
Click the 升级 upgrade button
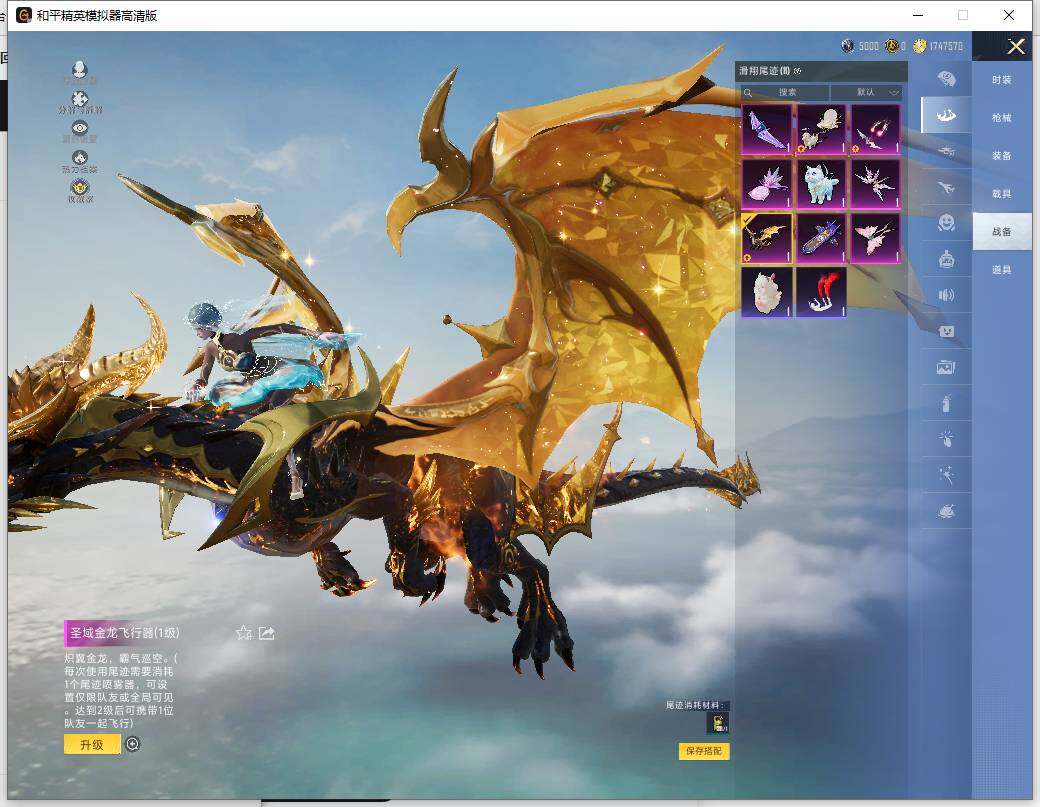point(92,744)
